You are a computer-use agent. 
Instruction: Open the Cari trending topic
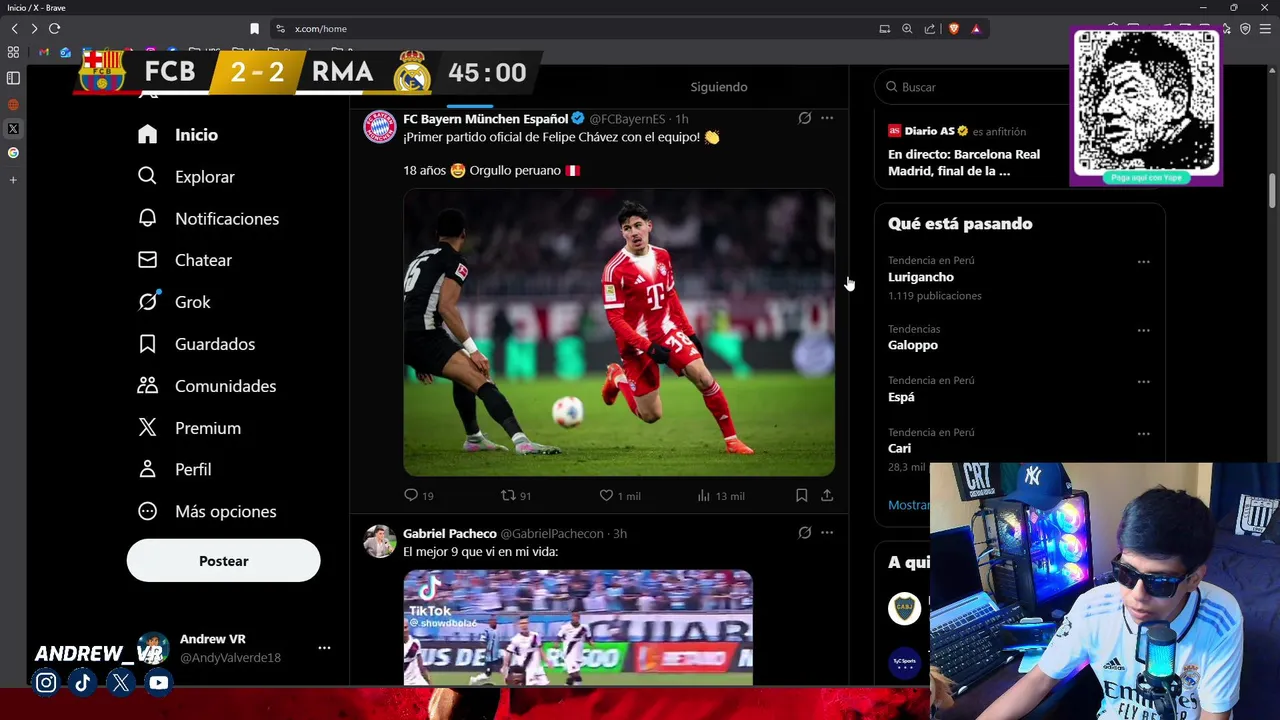coord(899,449)
